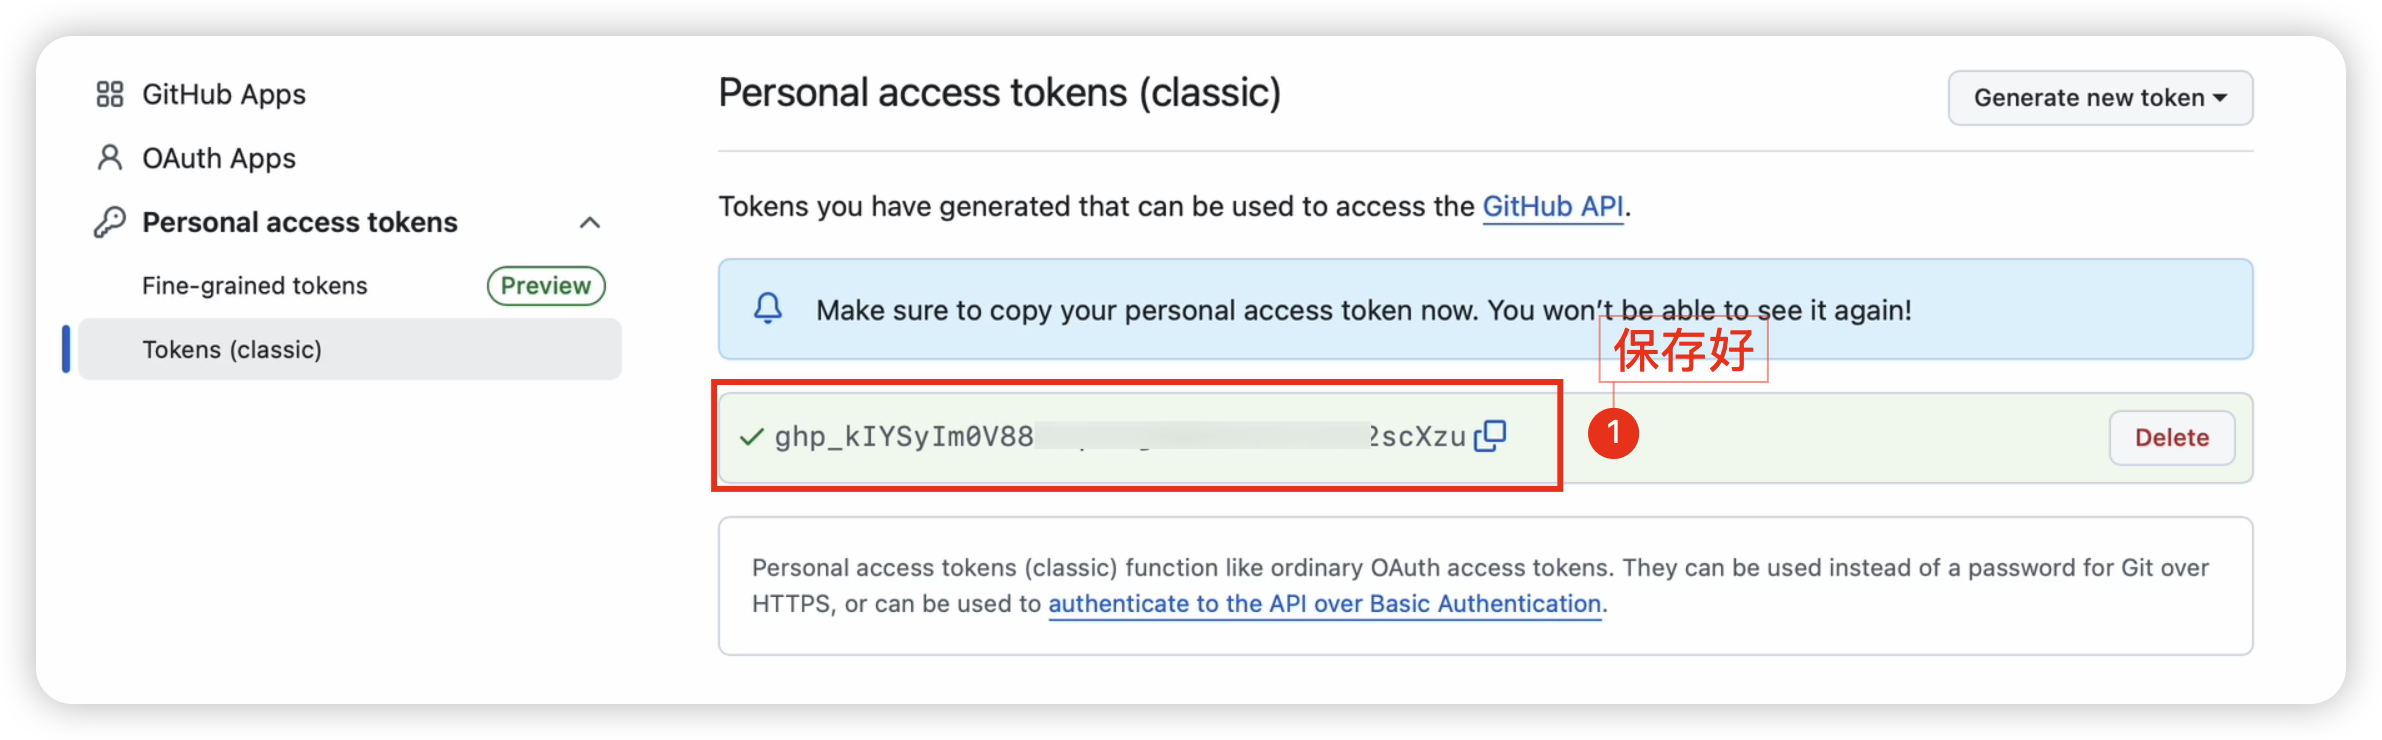Click the OAuth Apps person icon
The height and width of the screenshot is (740, 2382).
109,158
